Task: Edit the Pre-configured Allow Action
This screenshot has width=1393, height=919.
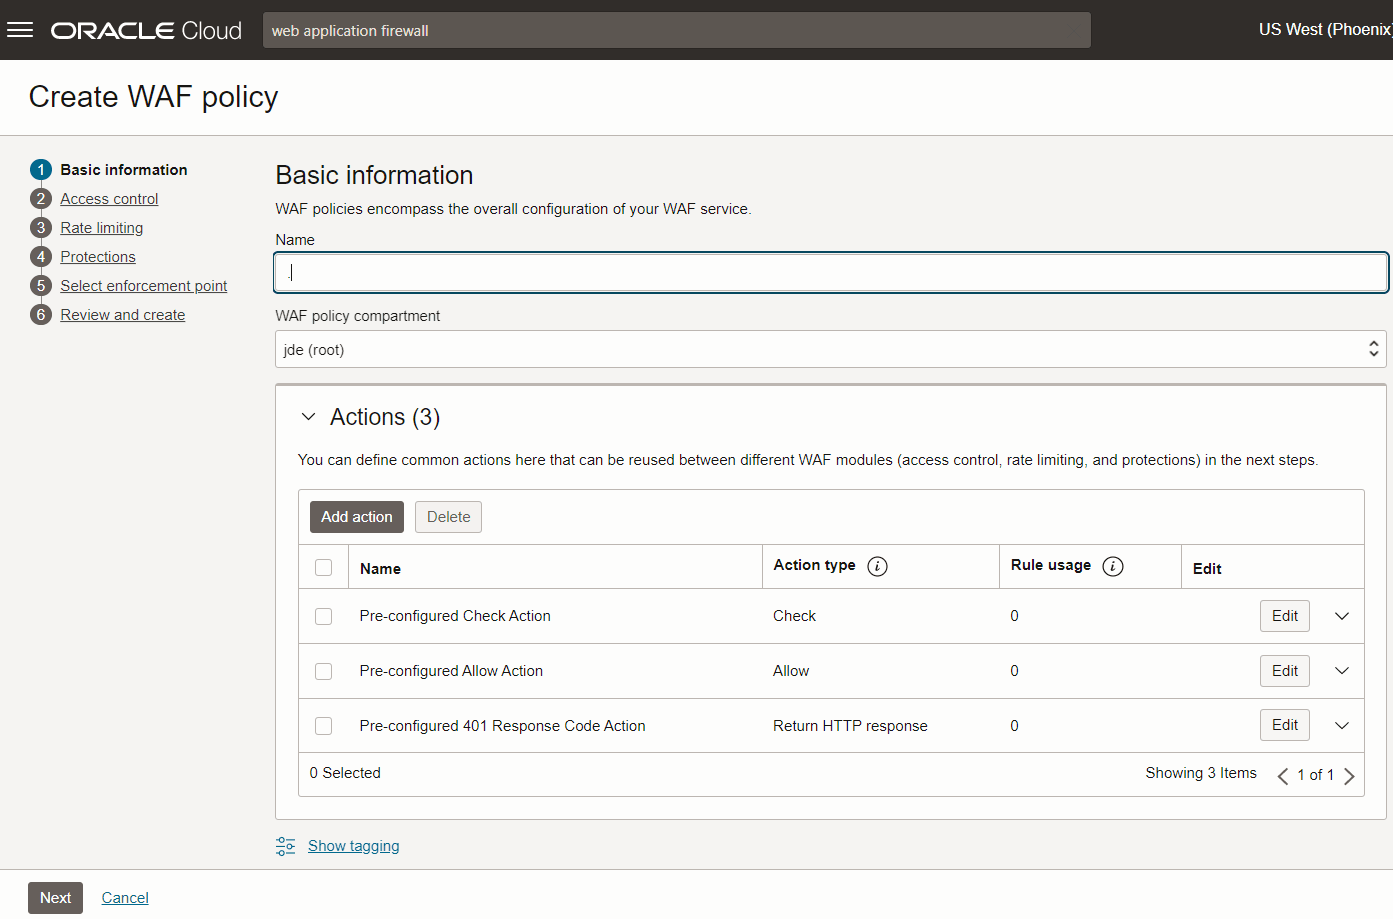Action: click(1284, 670)
